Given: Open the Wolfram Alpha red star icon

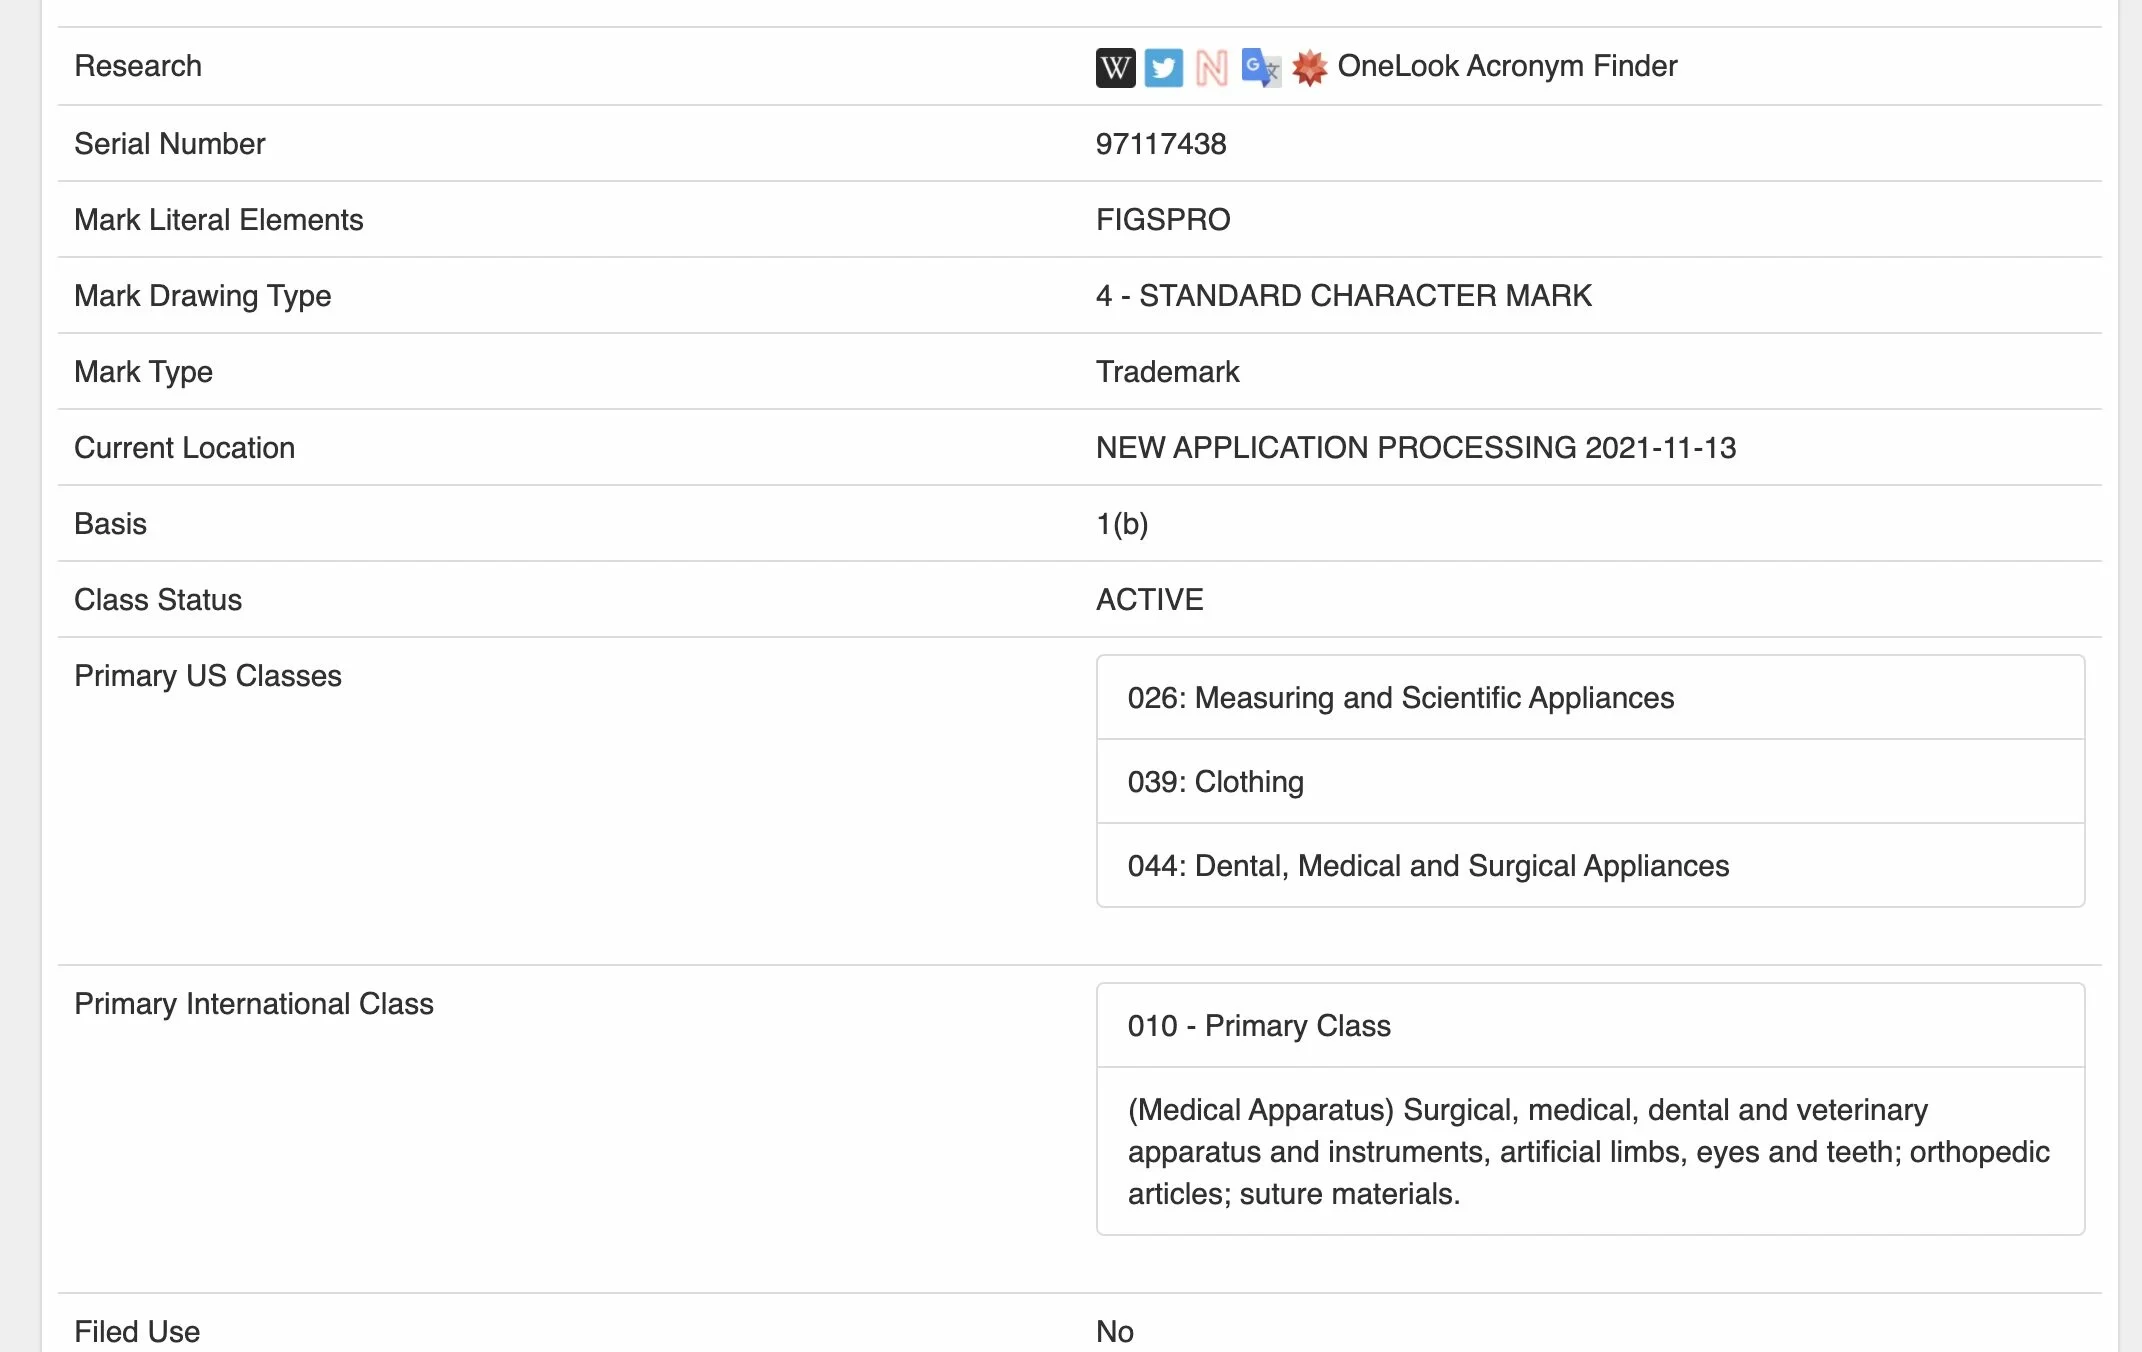Looking at the screenshot, I should [1309, 68].
